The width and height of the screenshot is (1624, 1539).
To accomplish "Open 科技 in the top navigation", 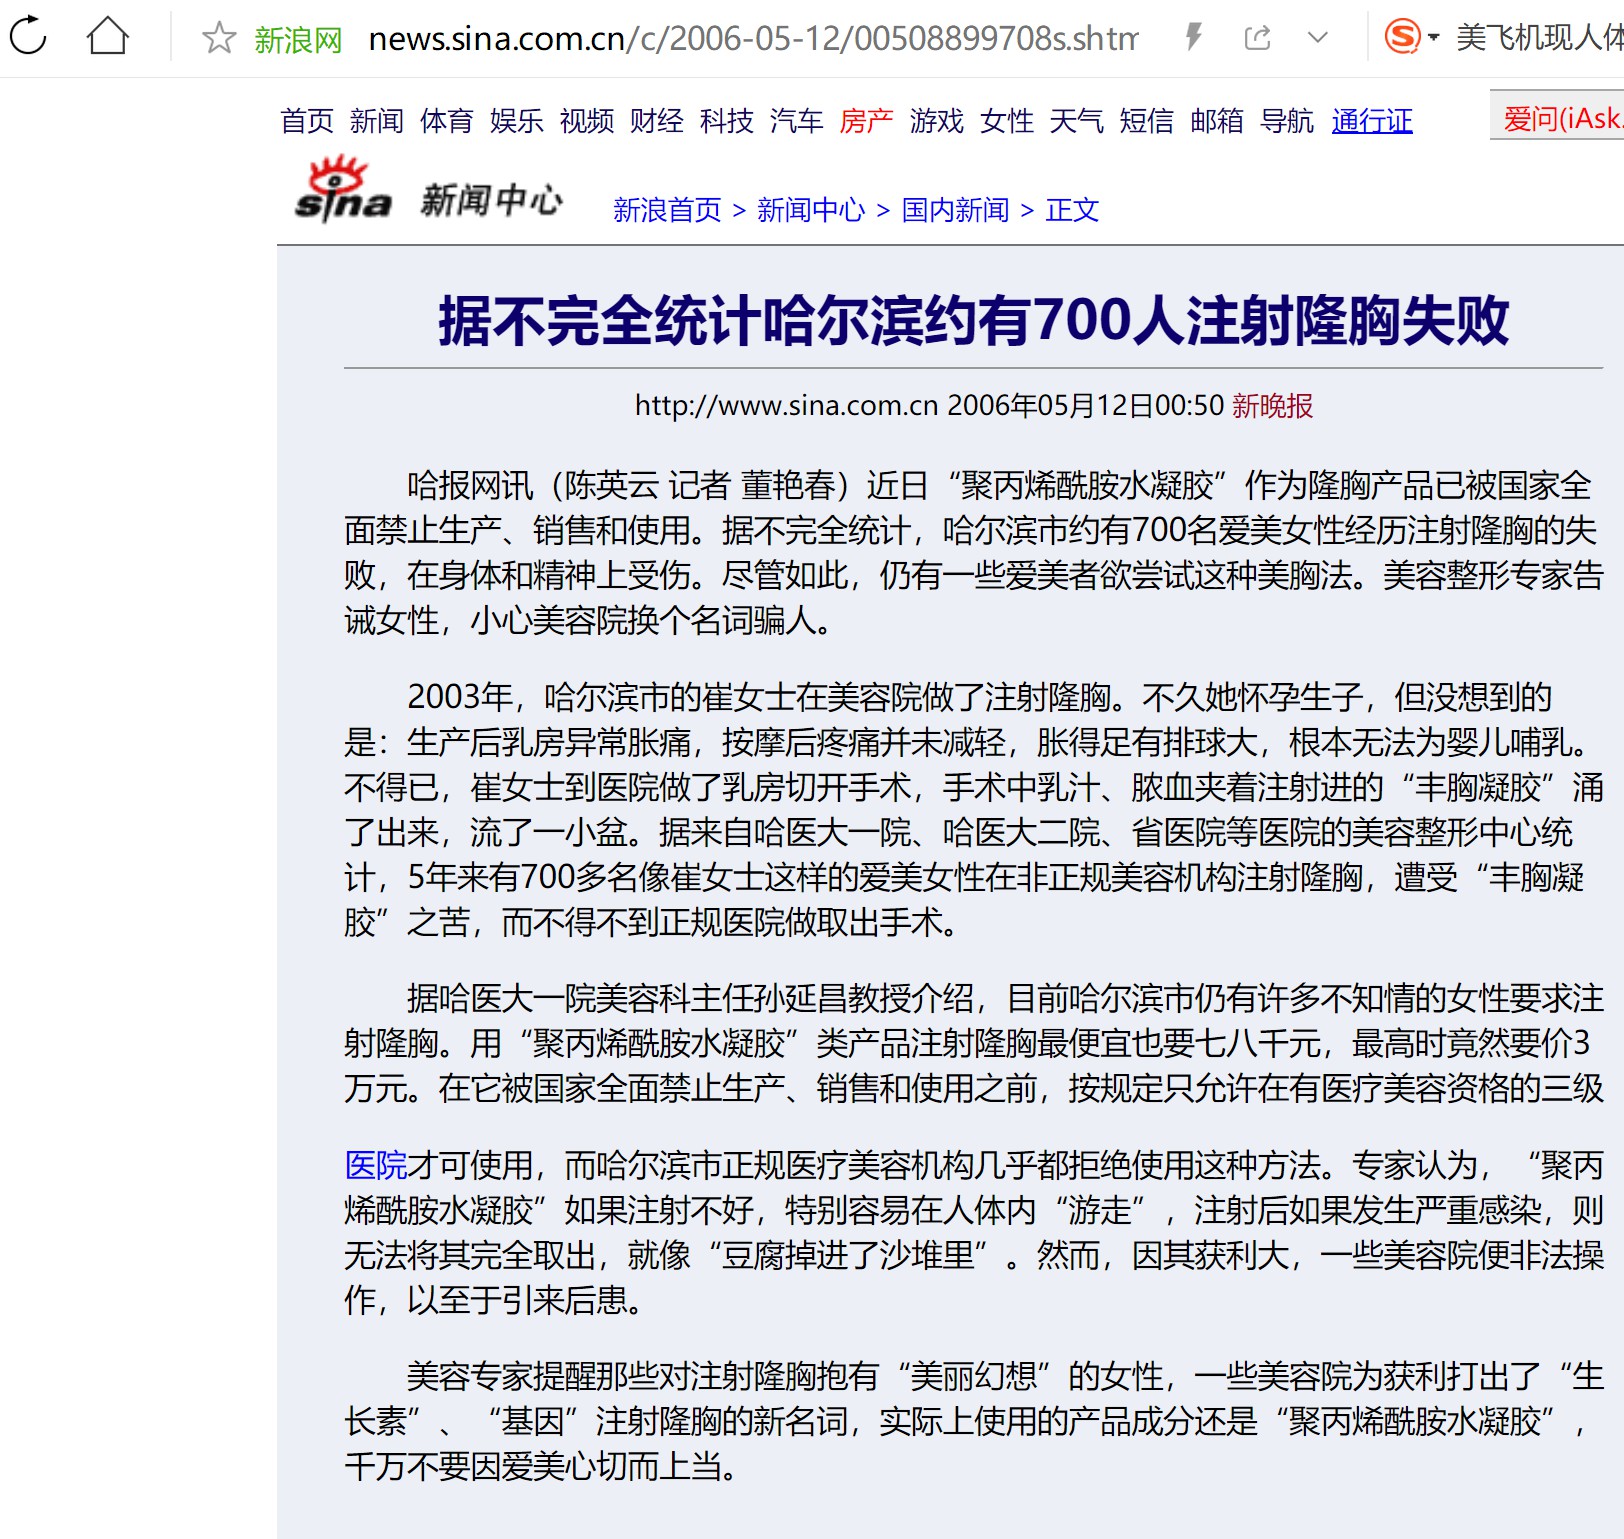I will [x=727, y=121].
